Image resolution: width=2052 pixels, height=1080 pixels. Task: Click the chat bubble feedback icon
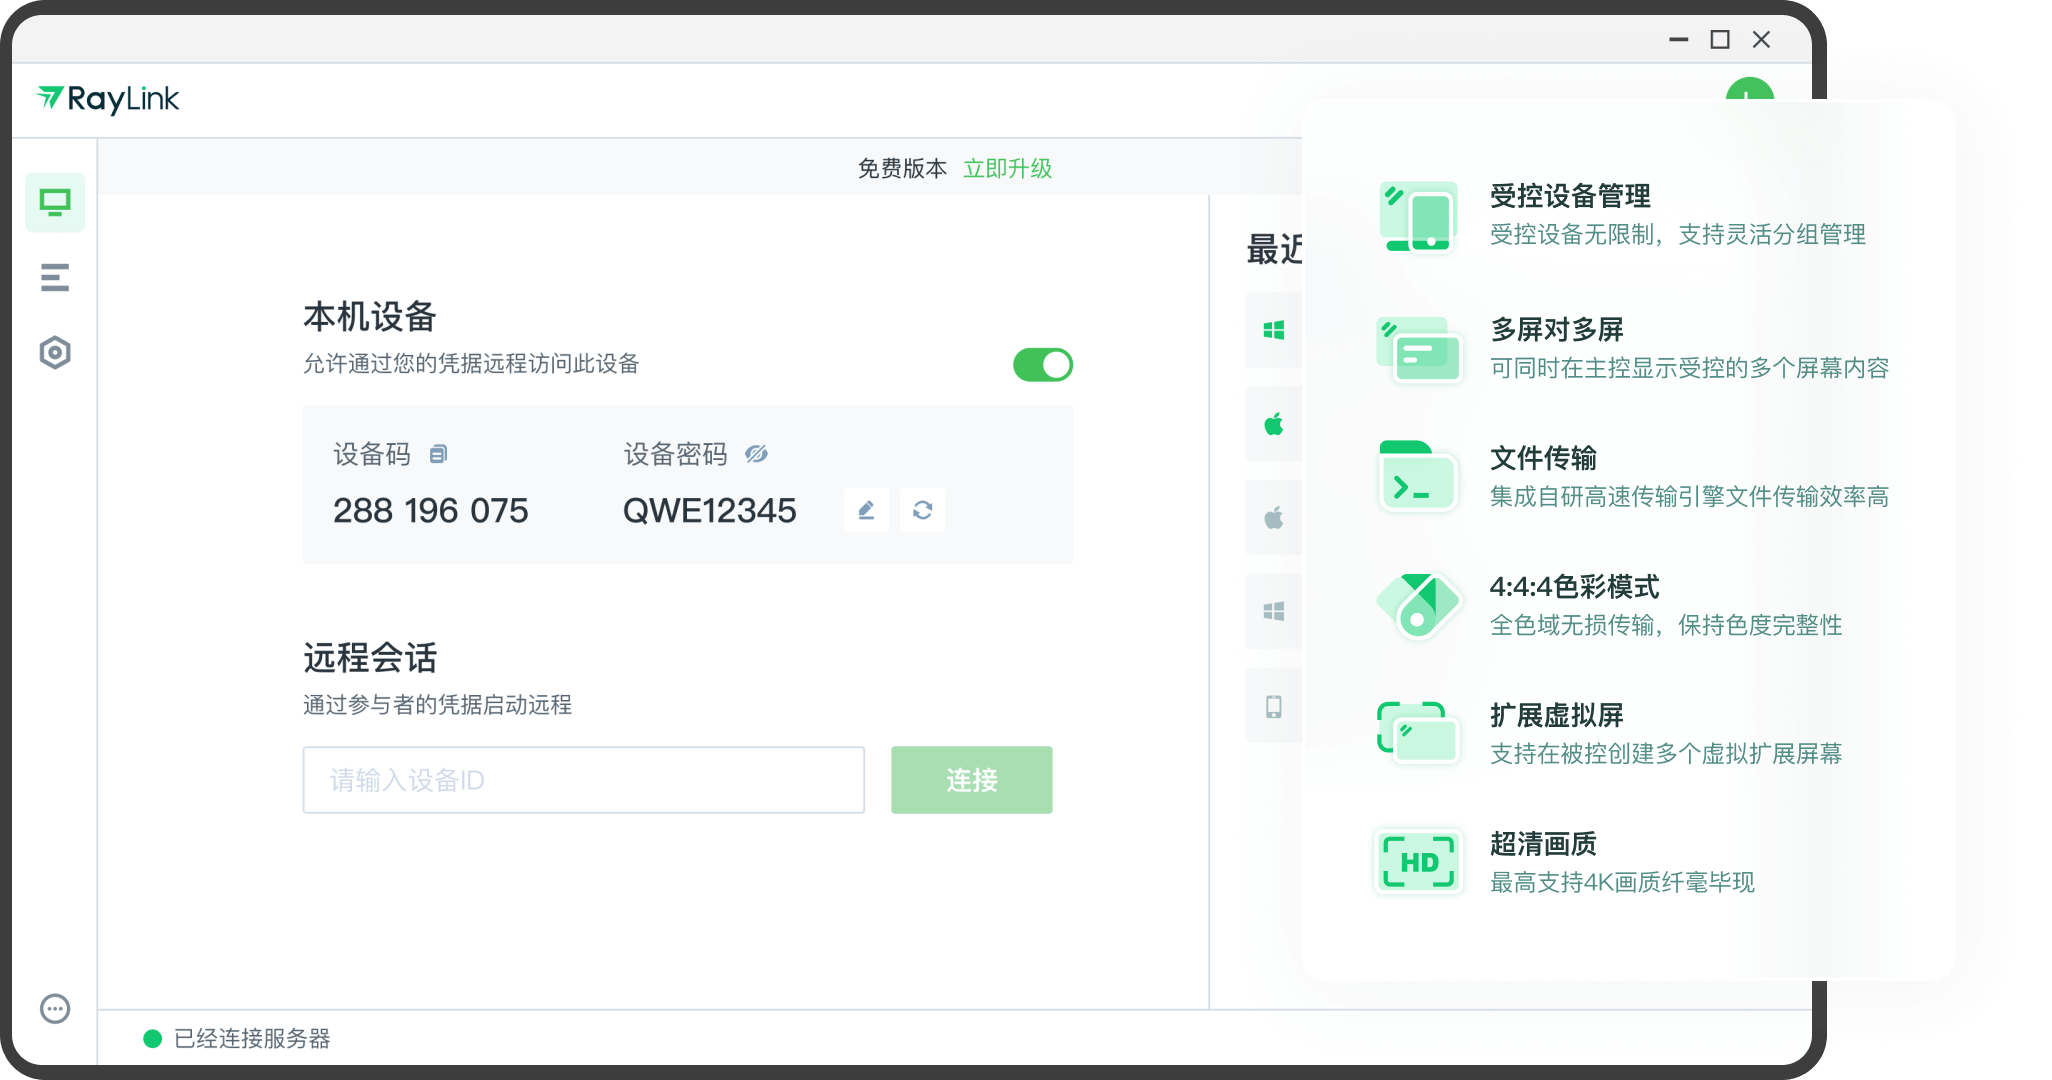point(55,1008)
